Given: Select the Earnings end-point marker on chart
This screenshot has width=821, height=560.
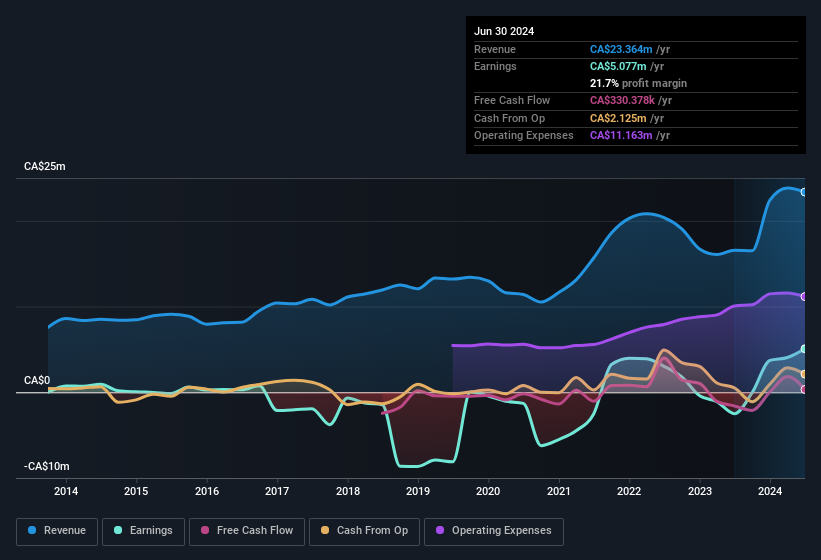Looking at the screenshot, I should (x=804, y=349).
